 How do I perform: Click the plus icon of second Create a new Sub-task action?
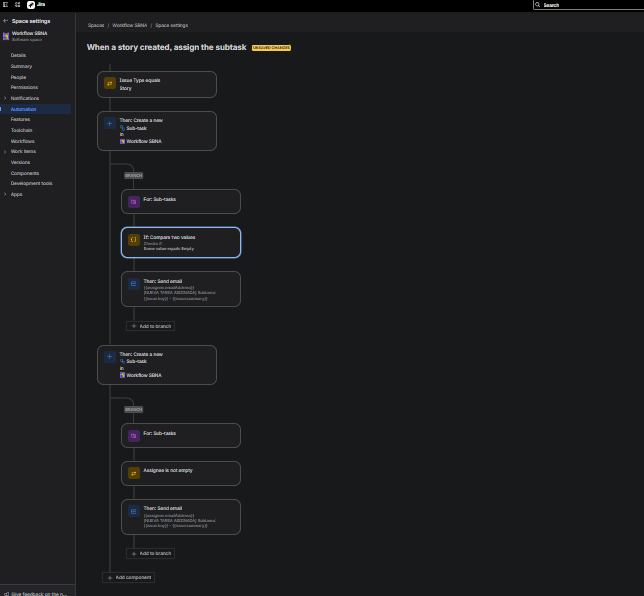[x=110, y=357]
